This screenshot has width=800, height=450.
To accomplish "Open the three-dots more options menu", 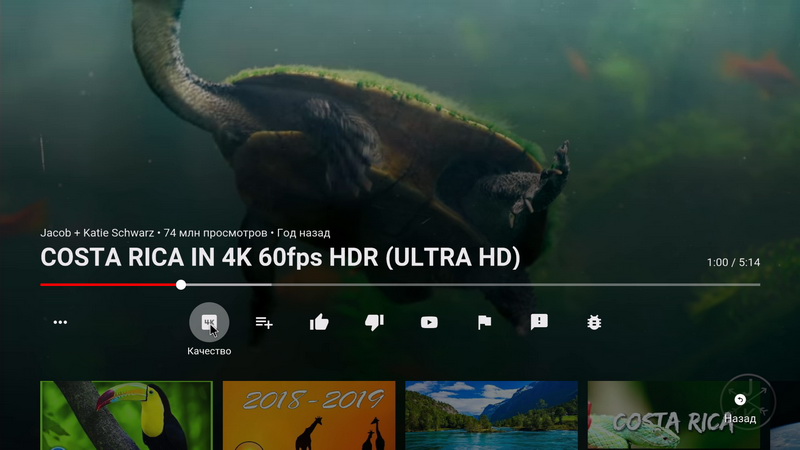I will (60, 322).
